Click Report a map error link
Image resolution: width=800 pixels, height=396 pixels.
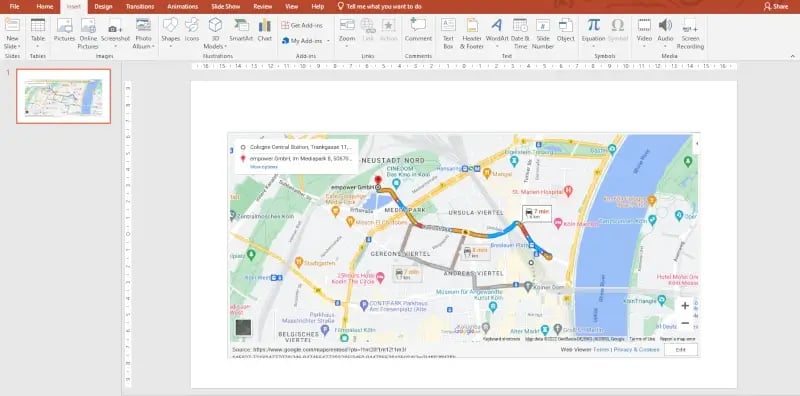tap(677, 339)
